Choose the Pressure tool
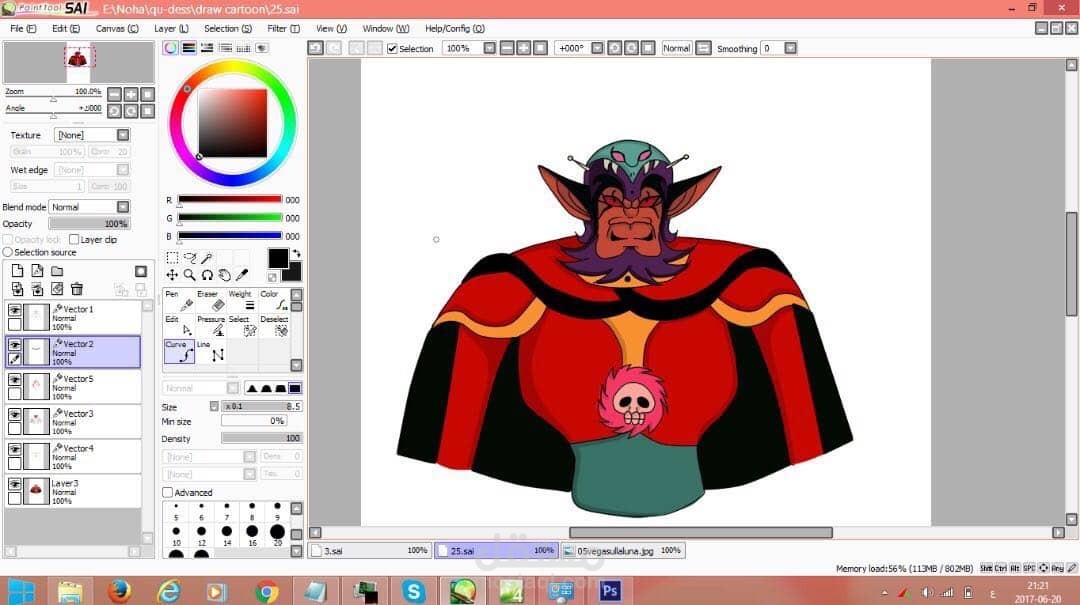The height and width of the screenshot is (605, 1080). point(211,326)
